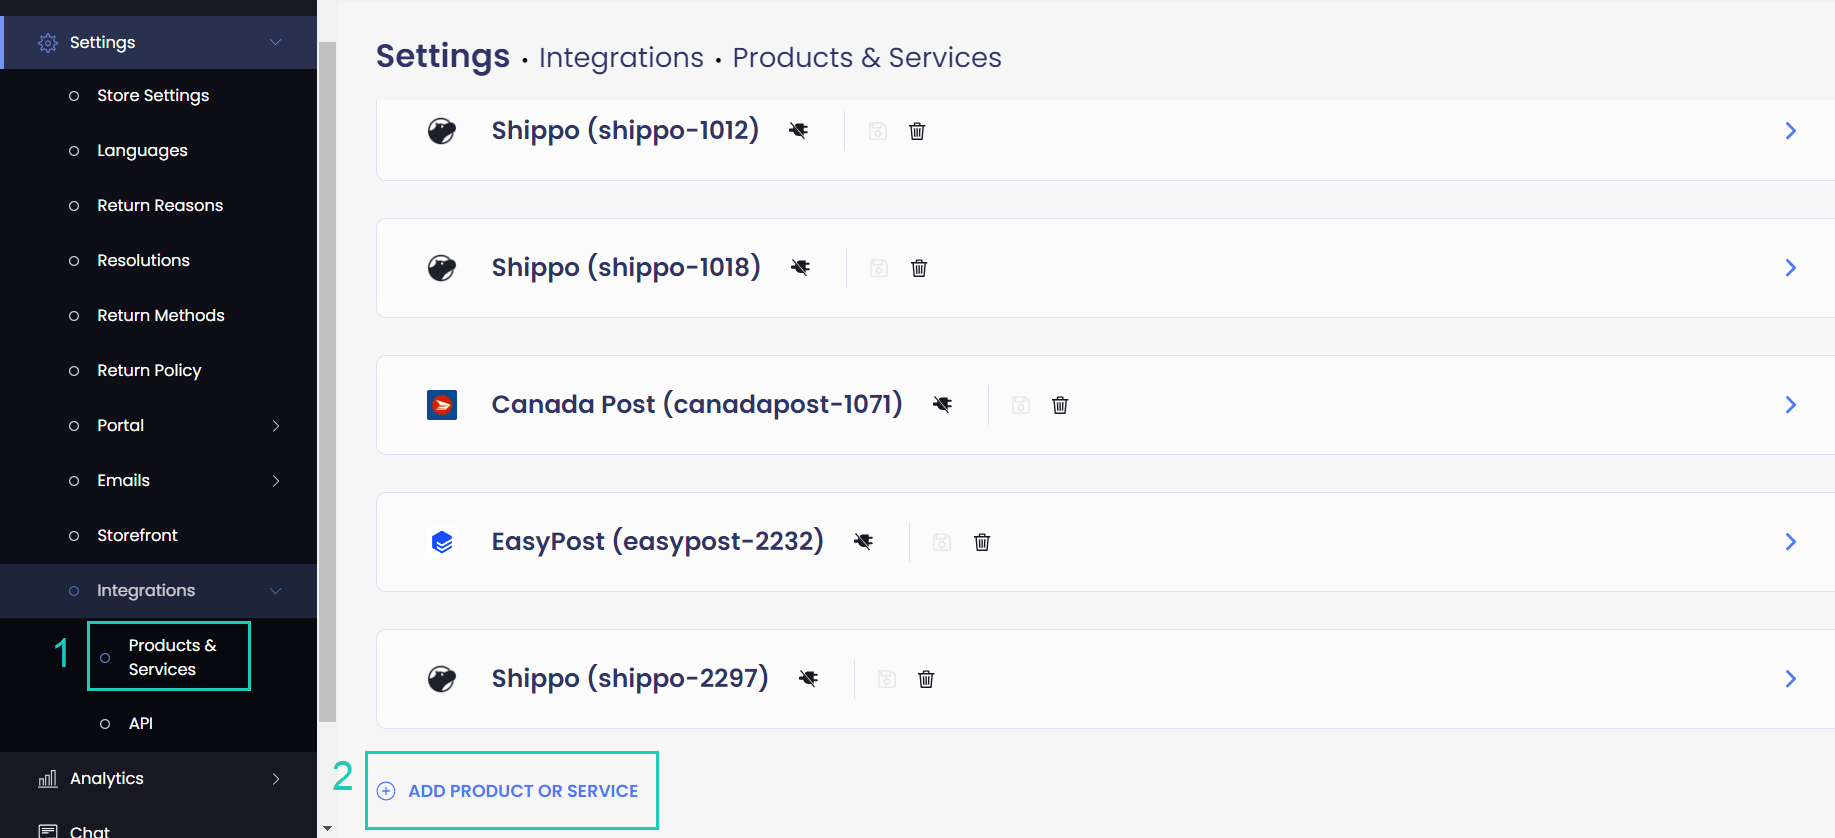Click disconnected plug icon for shippo-1018
This screenshot has height=838, width=1835.
(800, 267)
